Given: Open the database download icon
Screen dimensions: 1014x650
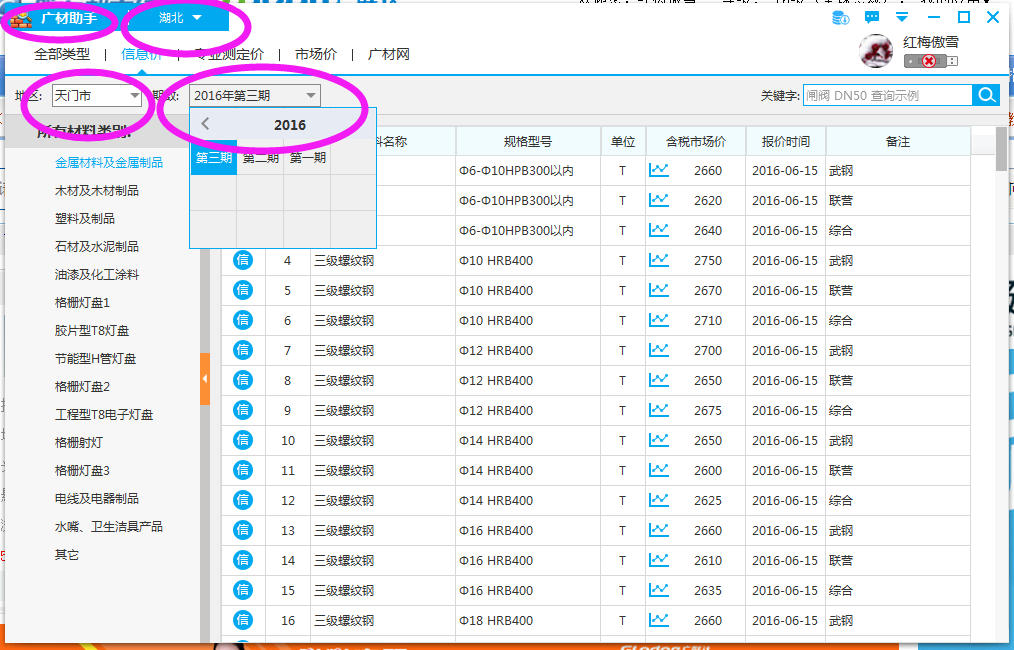Looking at the screenshot, I should [840, 18].
